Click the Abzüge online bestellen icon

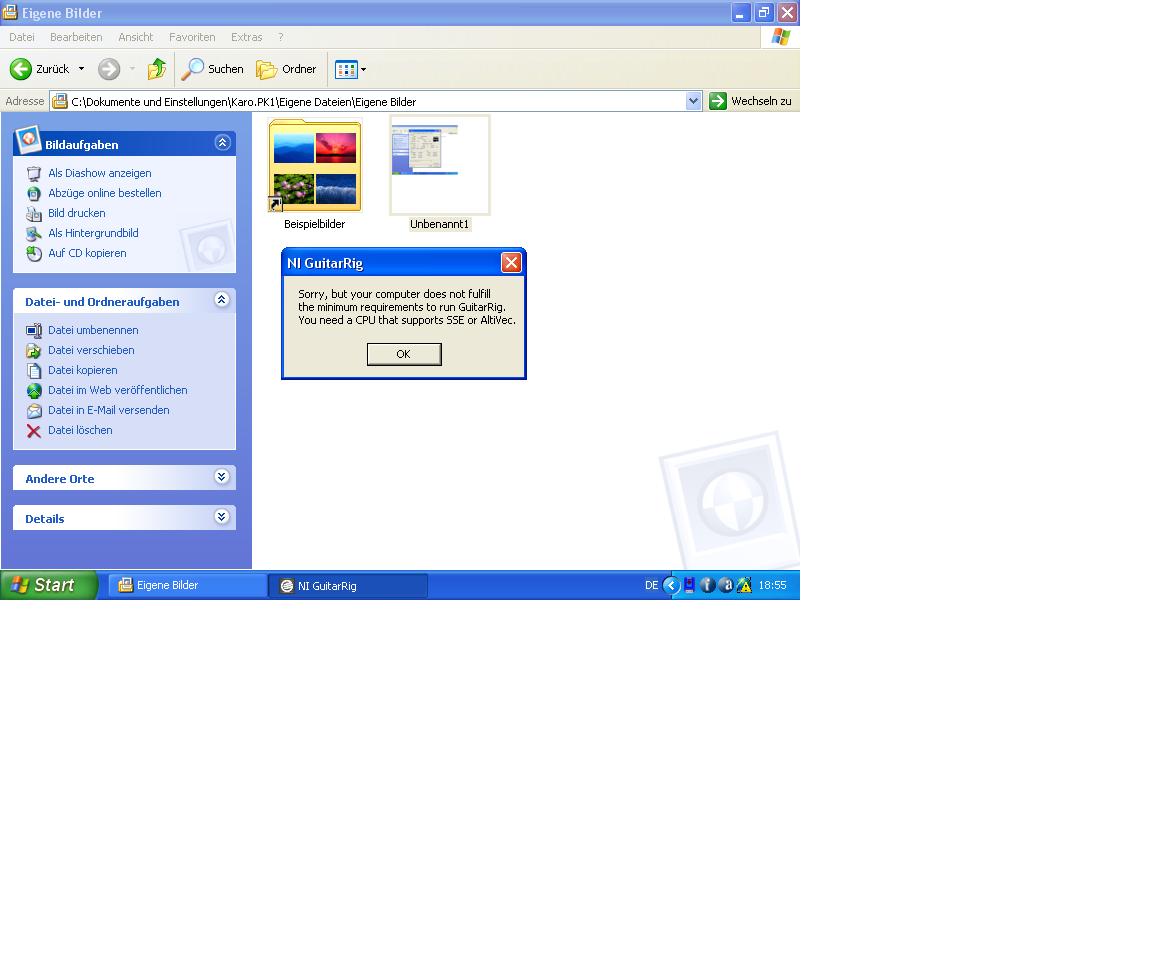coord(34,194)
